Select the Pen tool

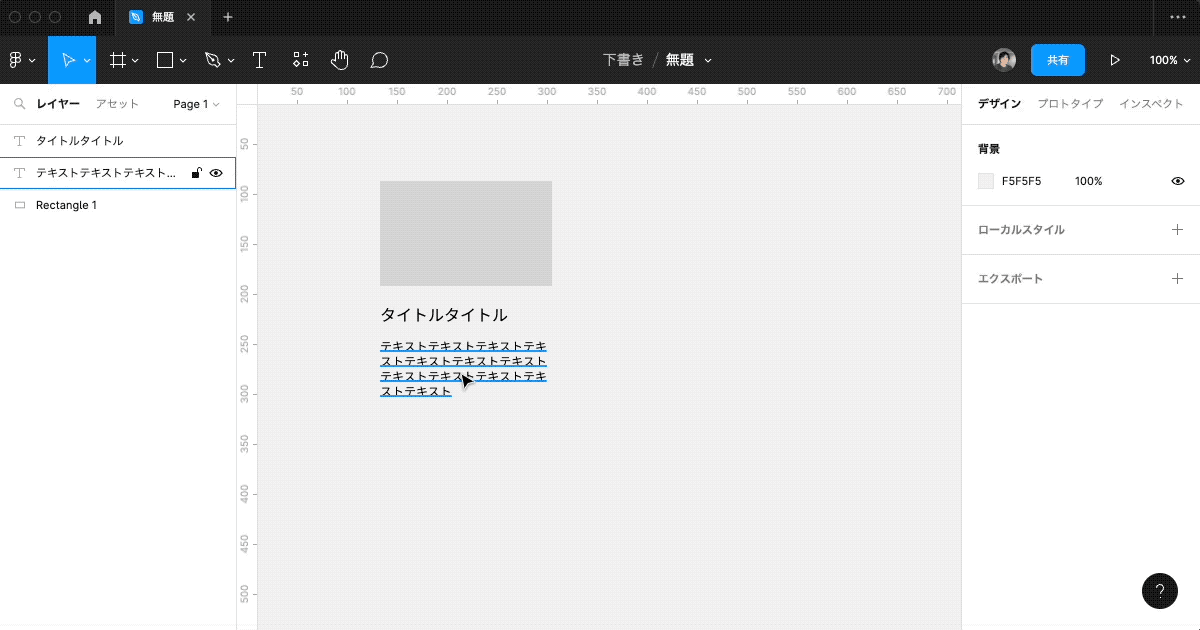pos(212,60)
